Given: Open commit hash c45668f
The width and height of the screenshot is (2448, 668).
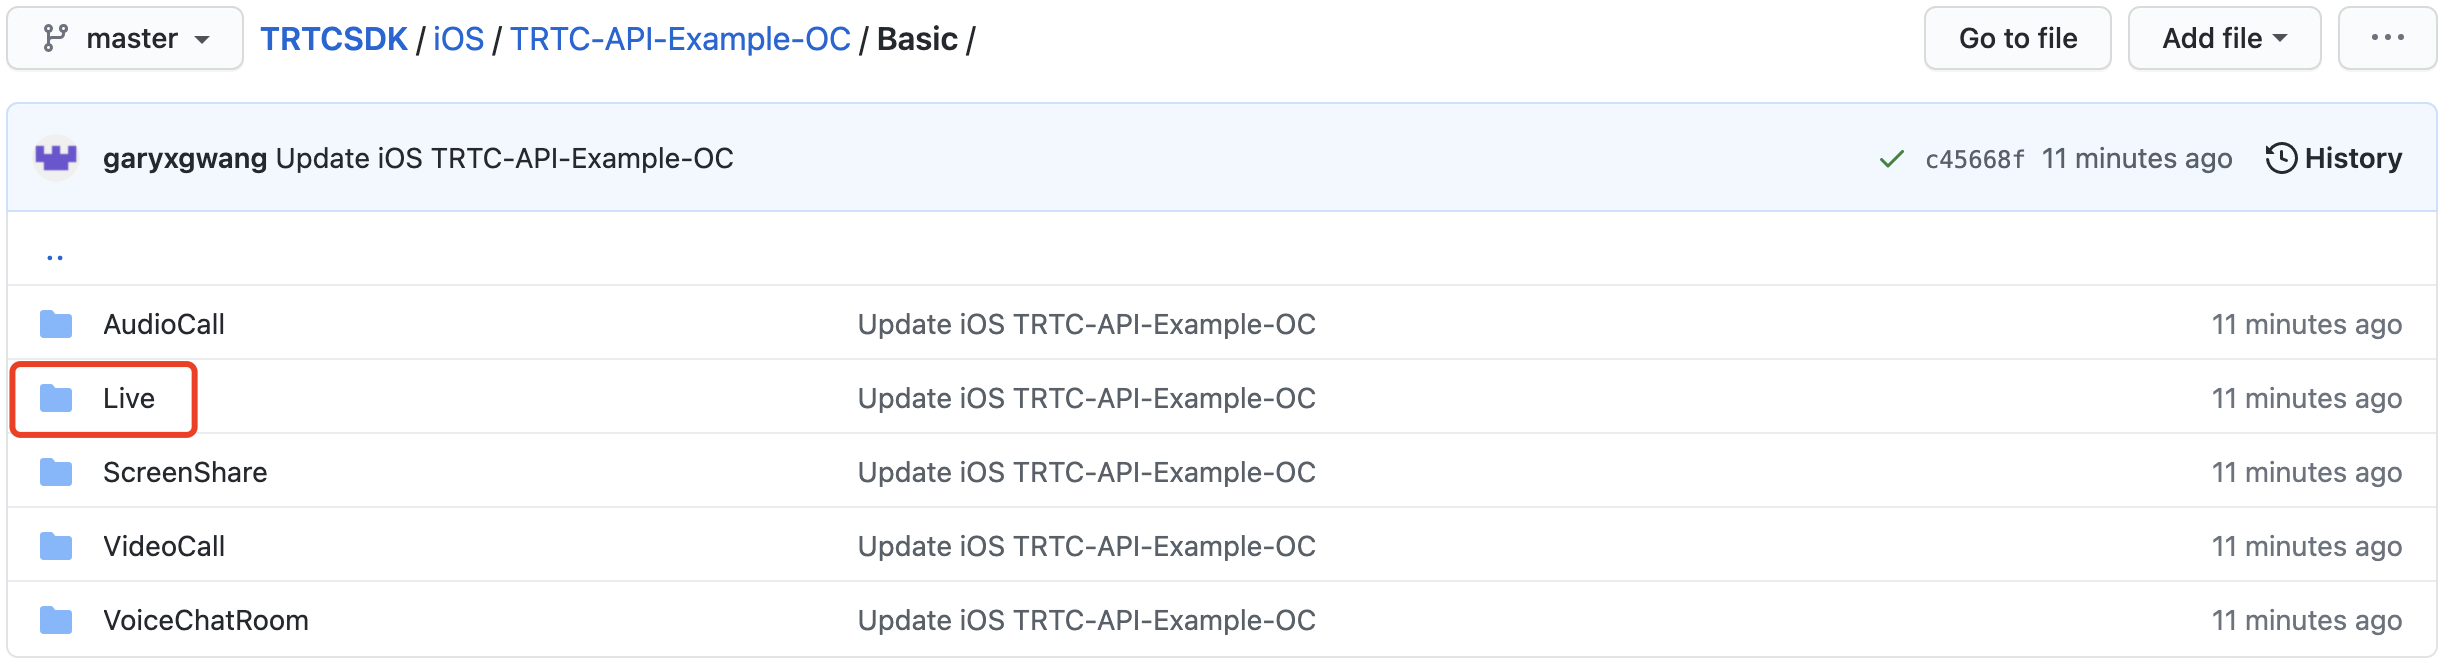Looking at the screenshot, I should tap(1974, 159).
